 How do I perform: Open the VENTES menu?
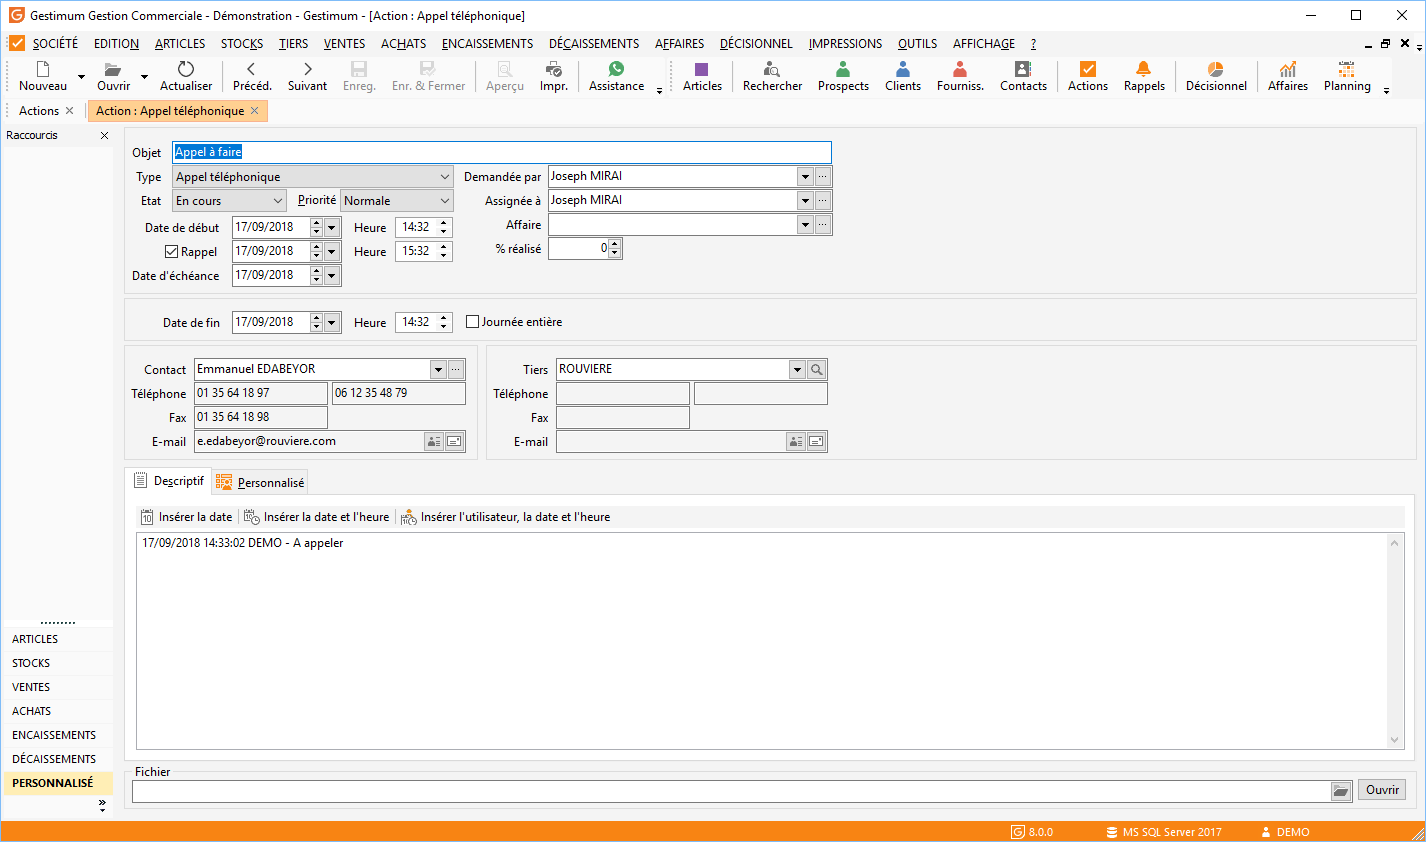344,43
